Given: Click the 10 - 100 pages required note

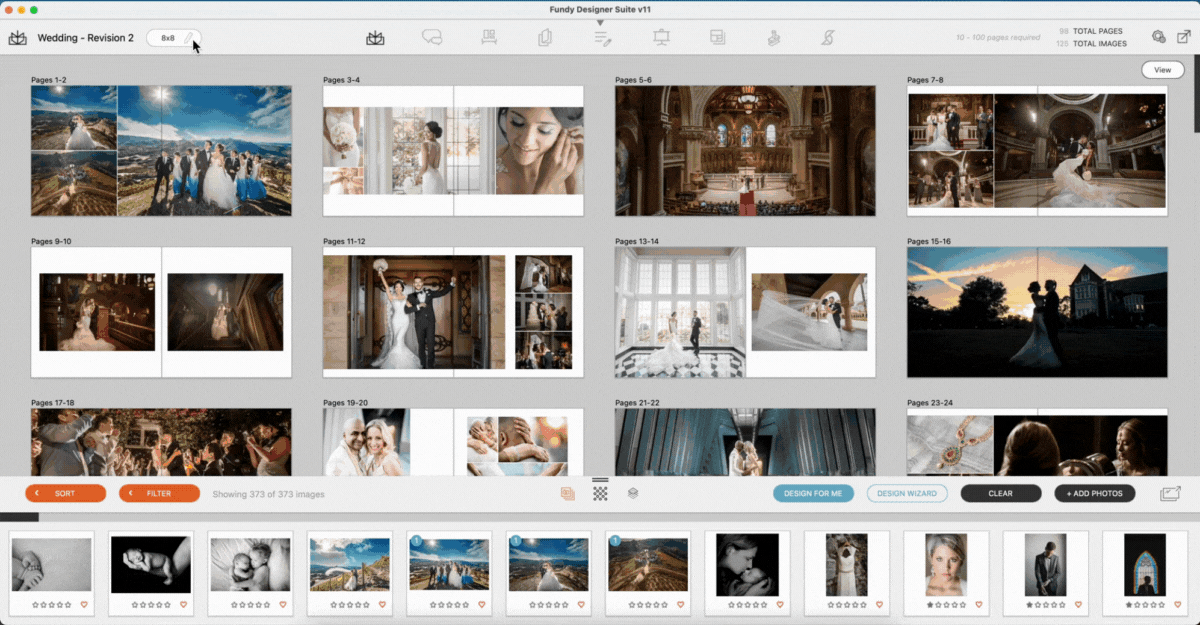Looking at the screenshot, I should pyautogui.click(x=996, y=38).
